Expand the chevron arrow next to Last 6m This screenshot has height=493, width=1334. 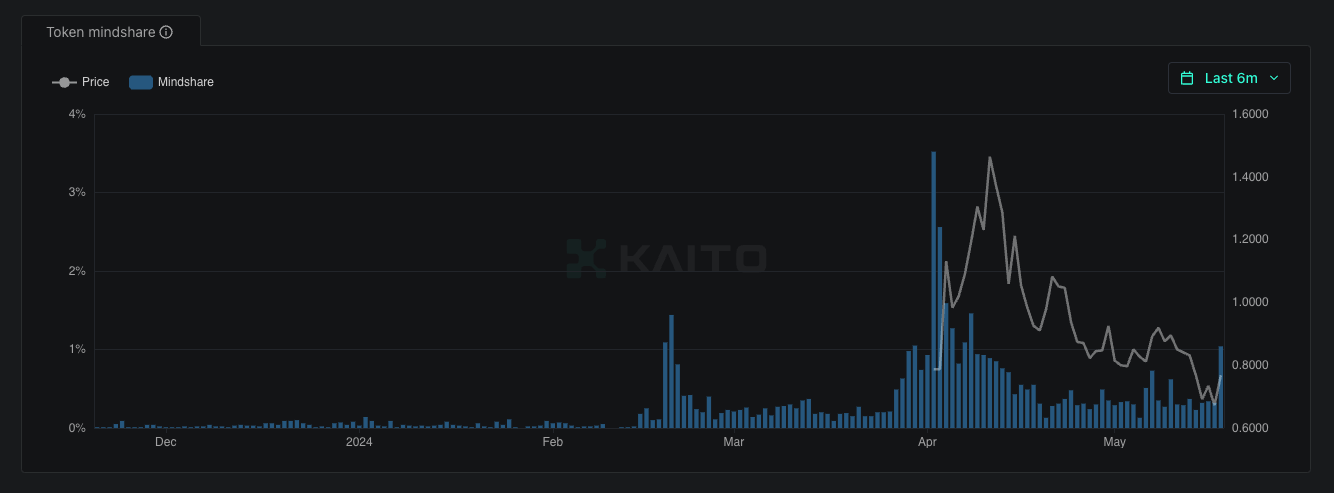(x=1273, y=78)
